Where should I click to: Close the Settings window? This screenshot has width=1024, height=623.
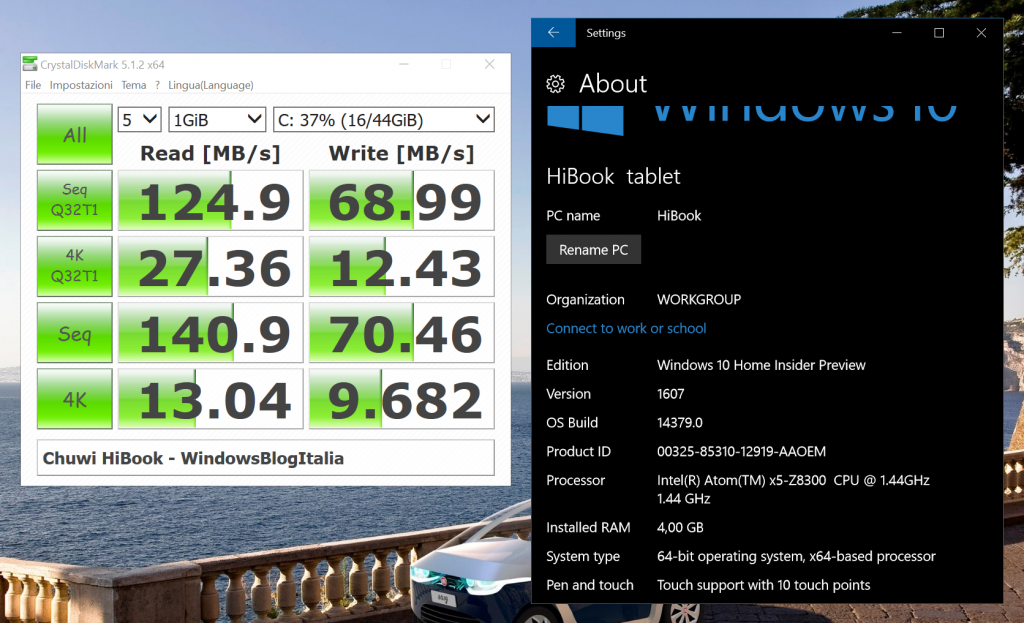pyautogui.click(x=981, y=33)
